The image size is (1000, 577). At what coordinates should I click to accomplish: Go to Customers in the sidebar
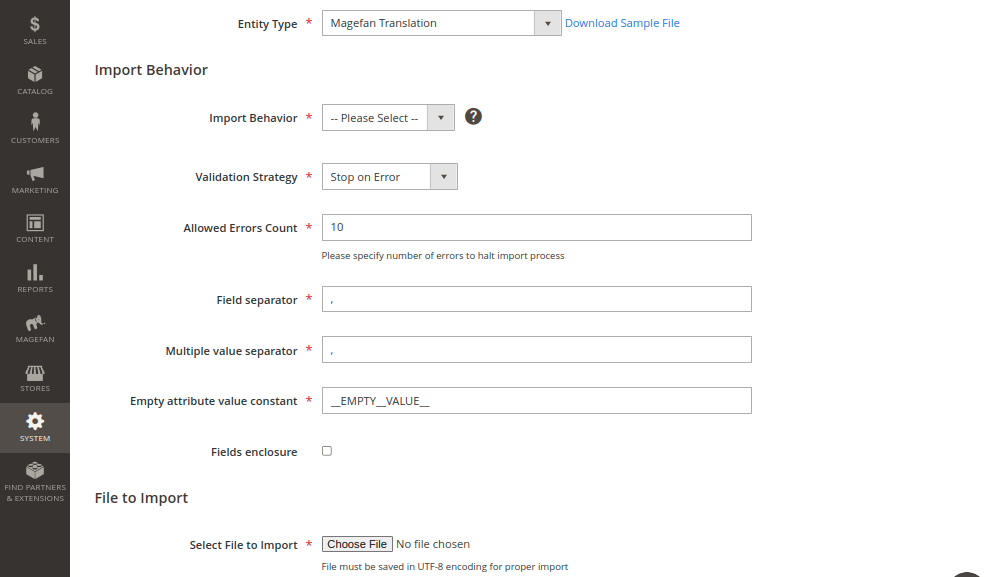(34, 128)
